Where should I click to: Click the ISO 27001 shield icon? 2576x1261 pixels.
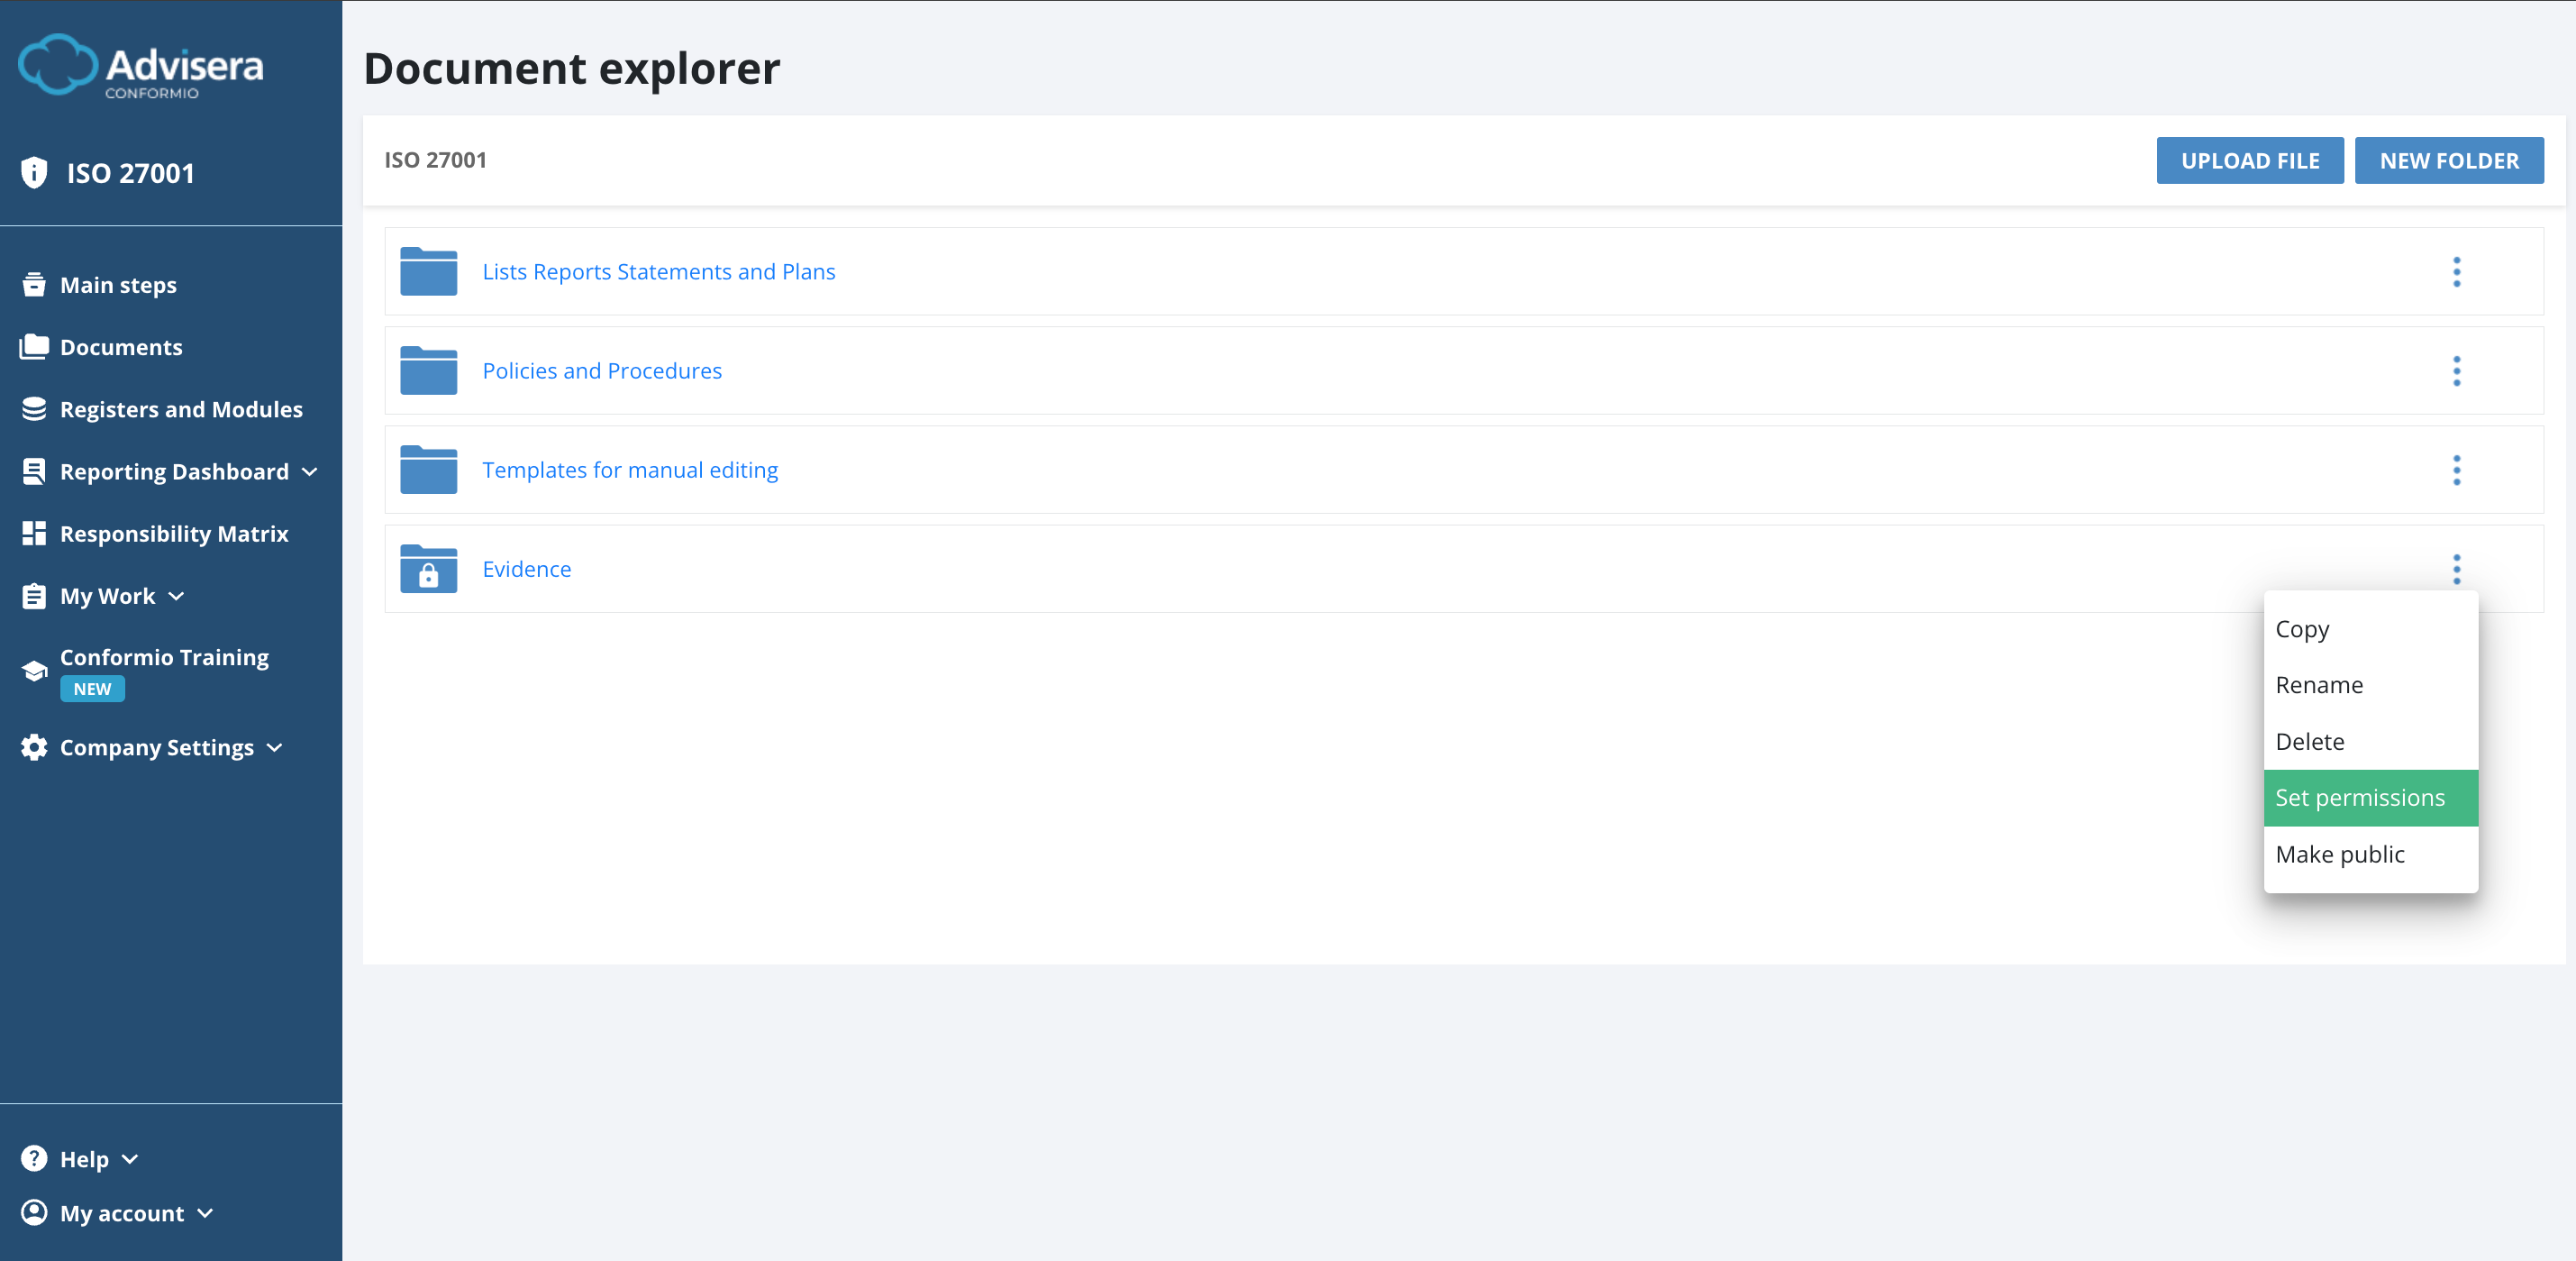(35, 172)
